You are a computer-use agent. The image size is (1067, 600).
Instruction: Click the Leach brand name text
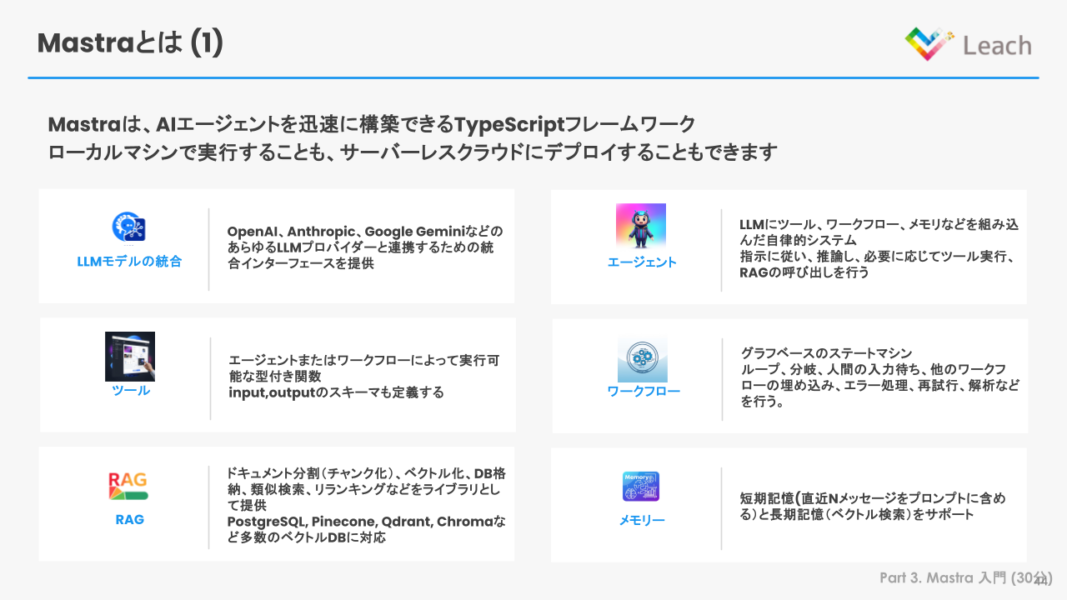click(996, 45)
